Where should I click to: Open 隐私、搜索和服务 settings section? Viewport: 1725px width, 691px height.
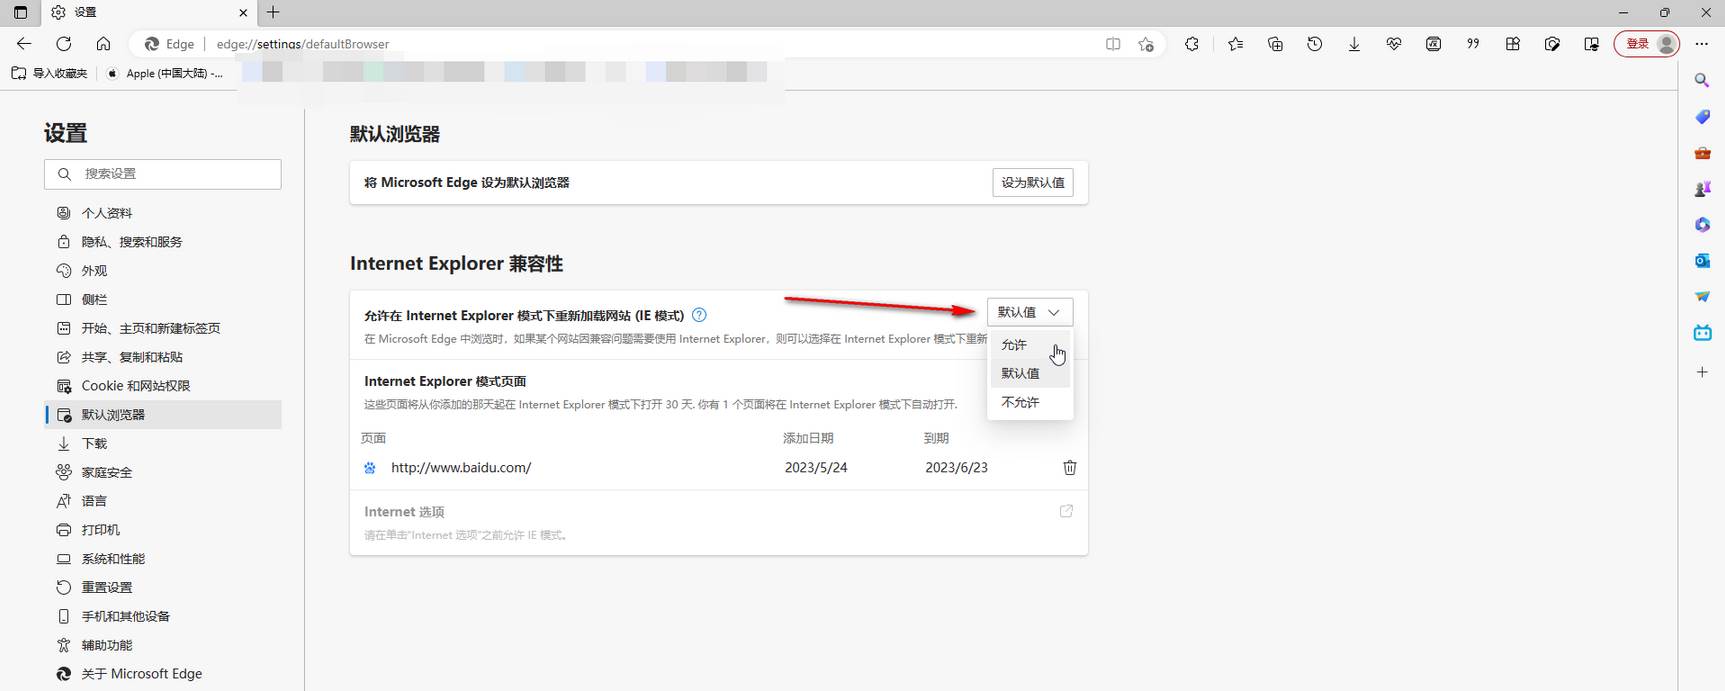(164, 242)
